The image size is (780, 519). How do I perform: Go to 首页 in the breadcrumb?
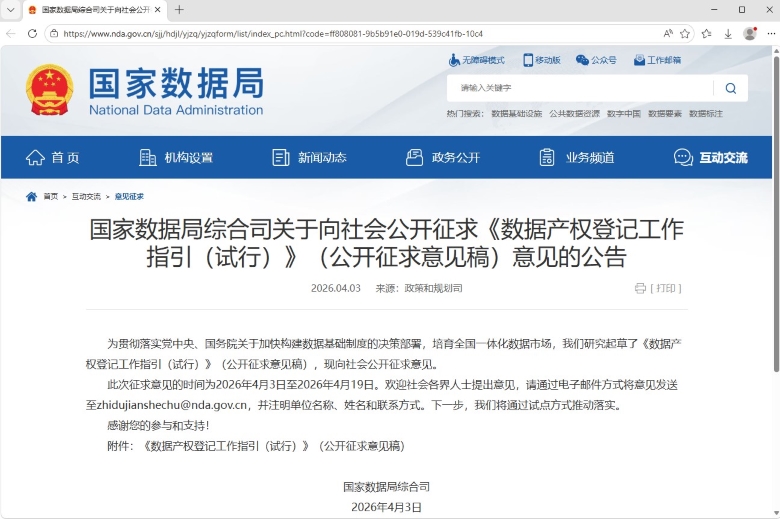pyautogui.click(x=50, y=197)
